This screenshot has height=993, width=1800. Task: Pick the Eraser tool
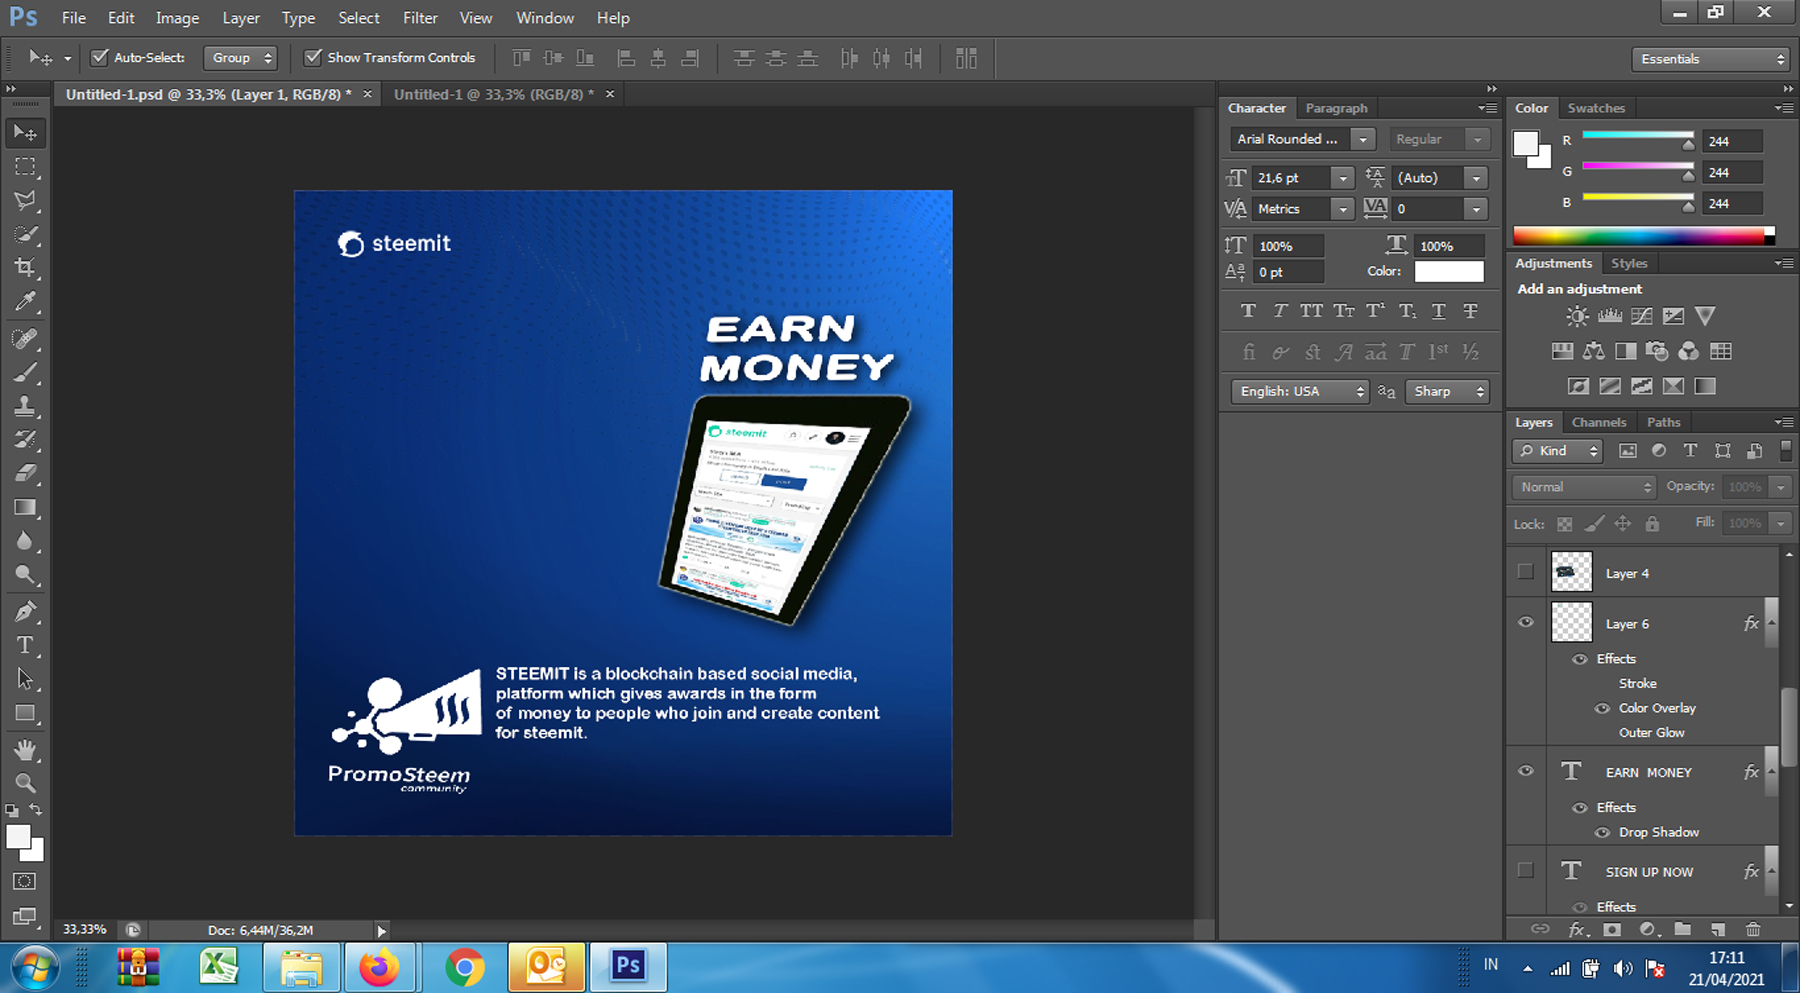[25, 473]
